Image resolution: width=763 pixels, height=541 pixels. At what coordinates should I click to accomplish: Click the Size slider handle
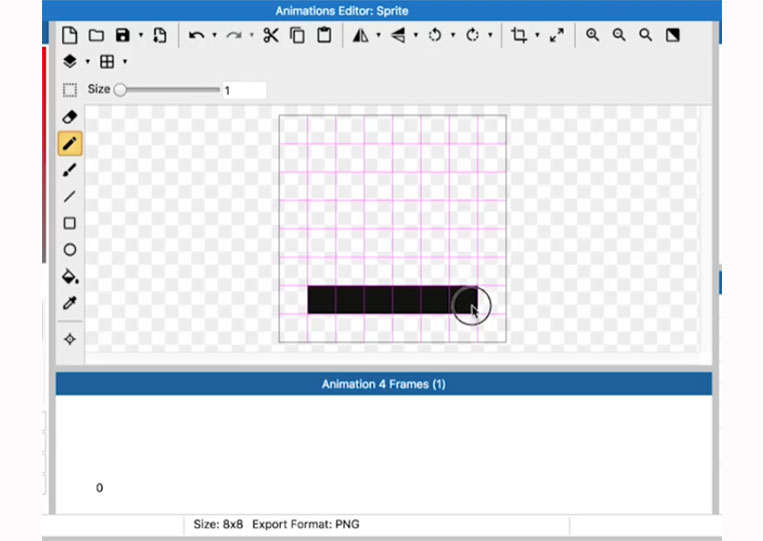(120, 90)
